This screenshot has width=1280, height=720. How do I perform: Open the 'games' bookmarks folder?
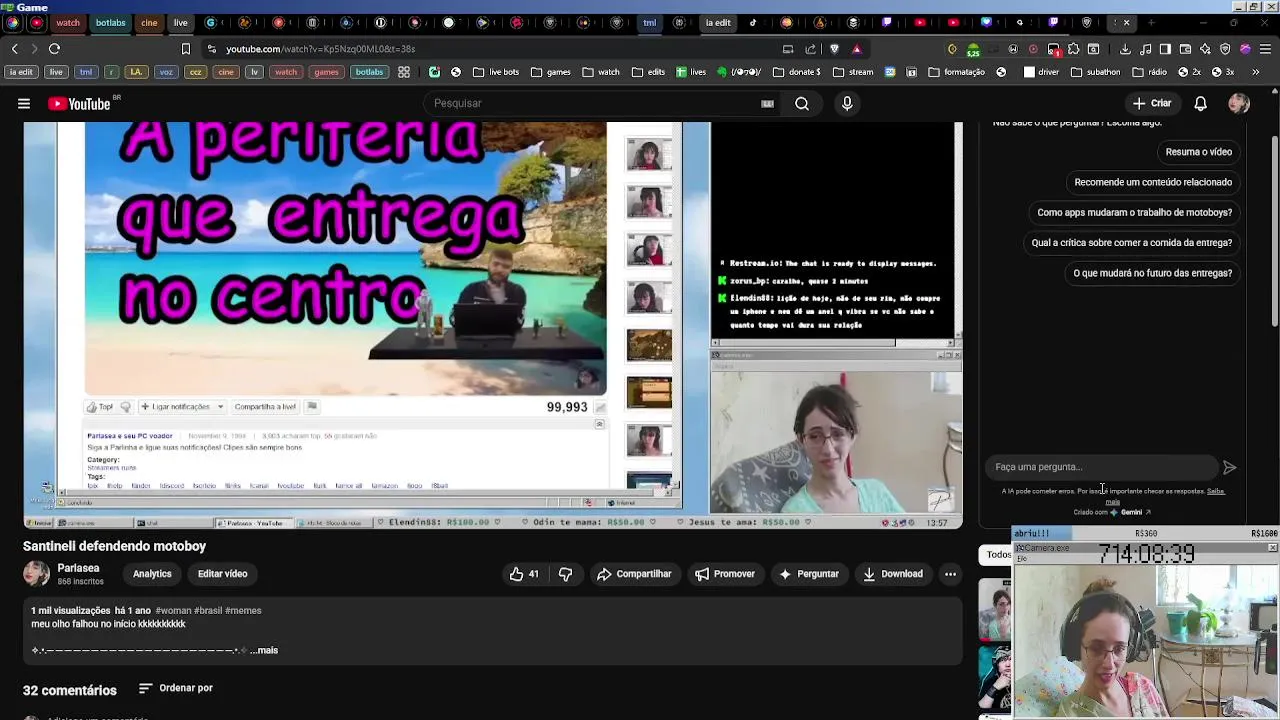(551, 72)
